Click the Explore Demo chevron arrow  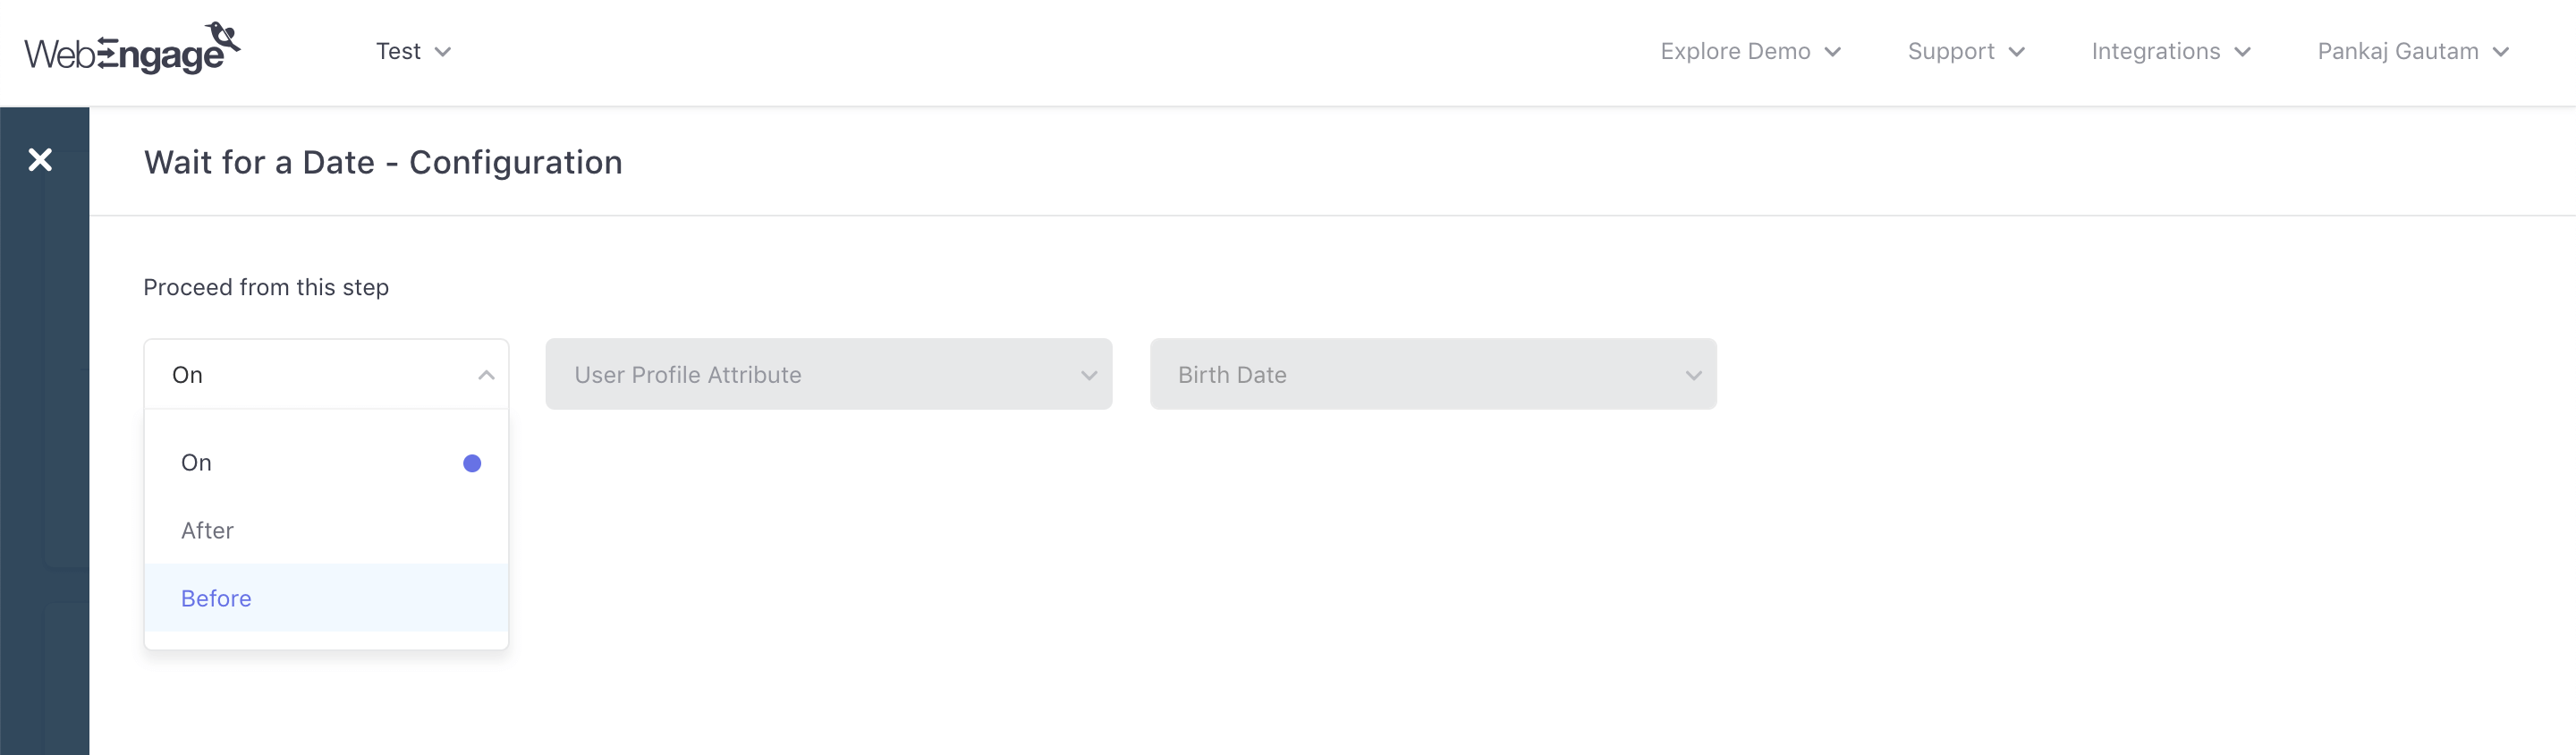[1832, 52]
